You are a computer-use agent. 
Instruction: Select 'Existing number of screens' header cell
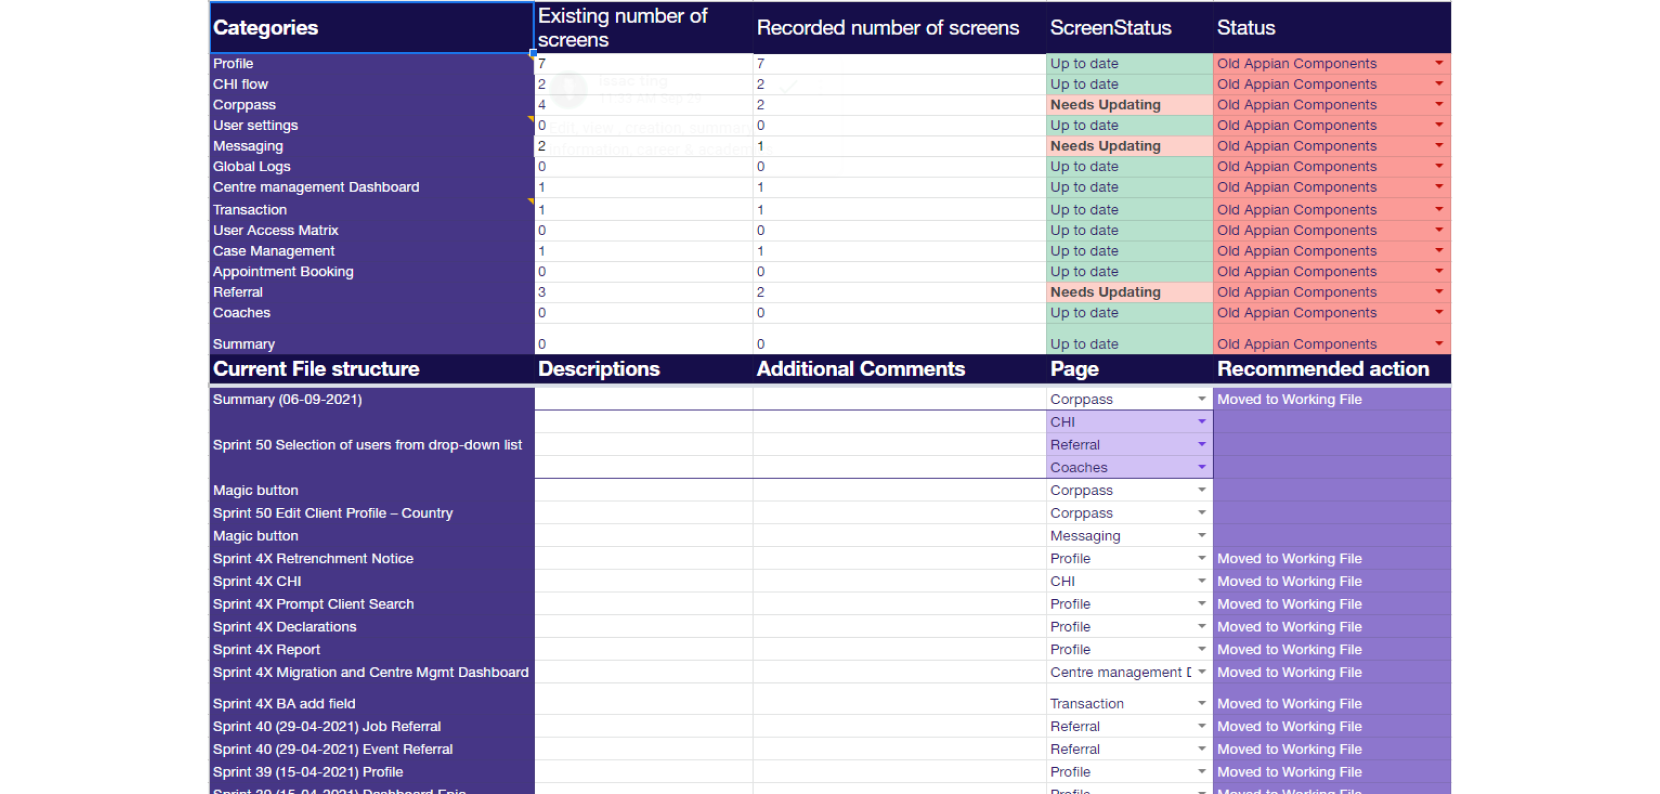click(x=644, y=28)
